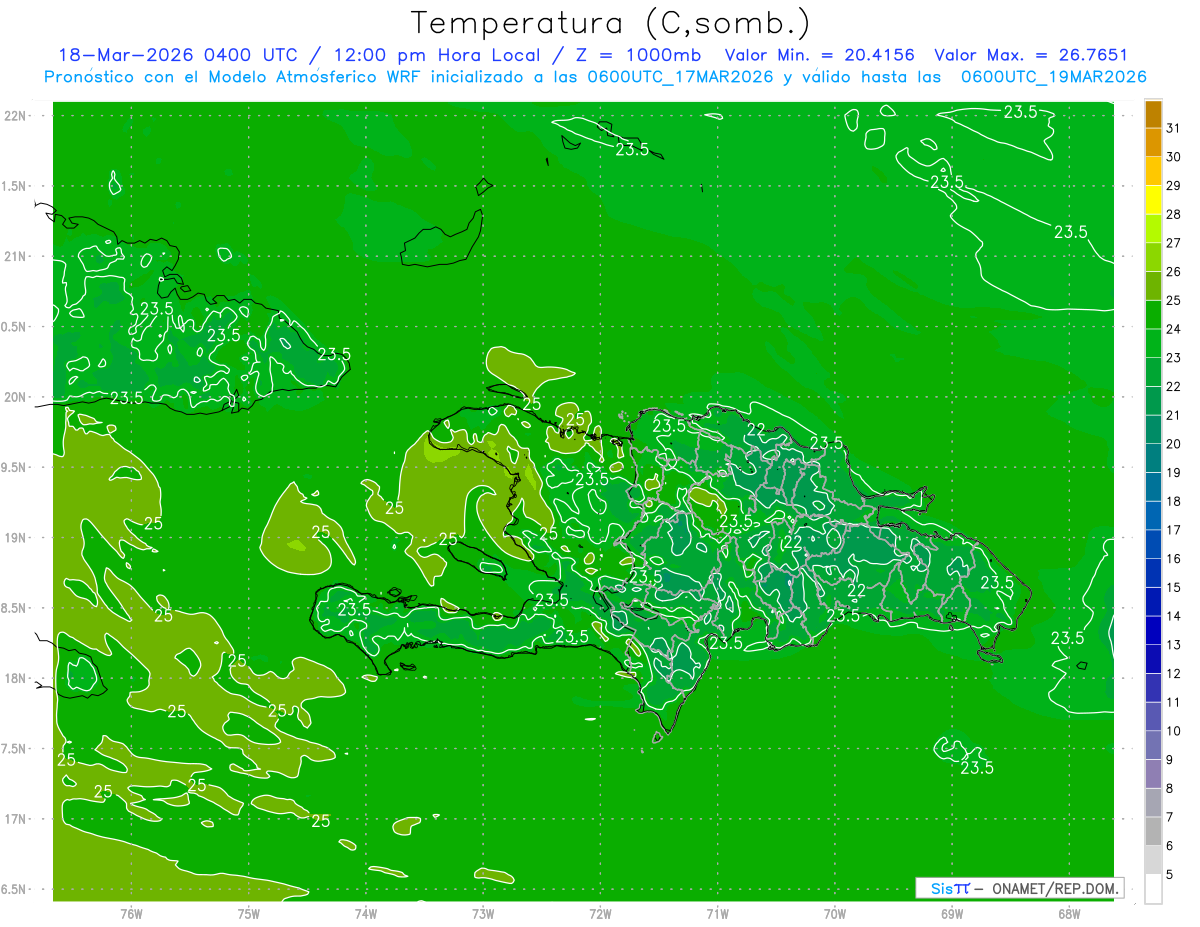The image size is (1200, 927).
Task: Click the '11' value on the color scale
Action: 1174,702
